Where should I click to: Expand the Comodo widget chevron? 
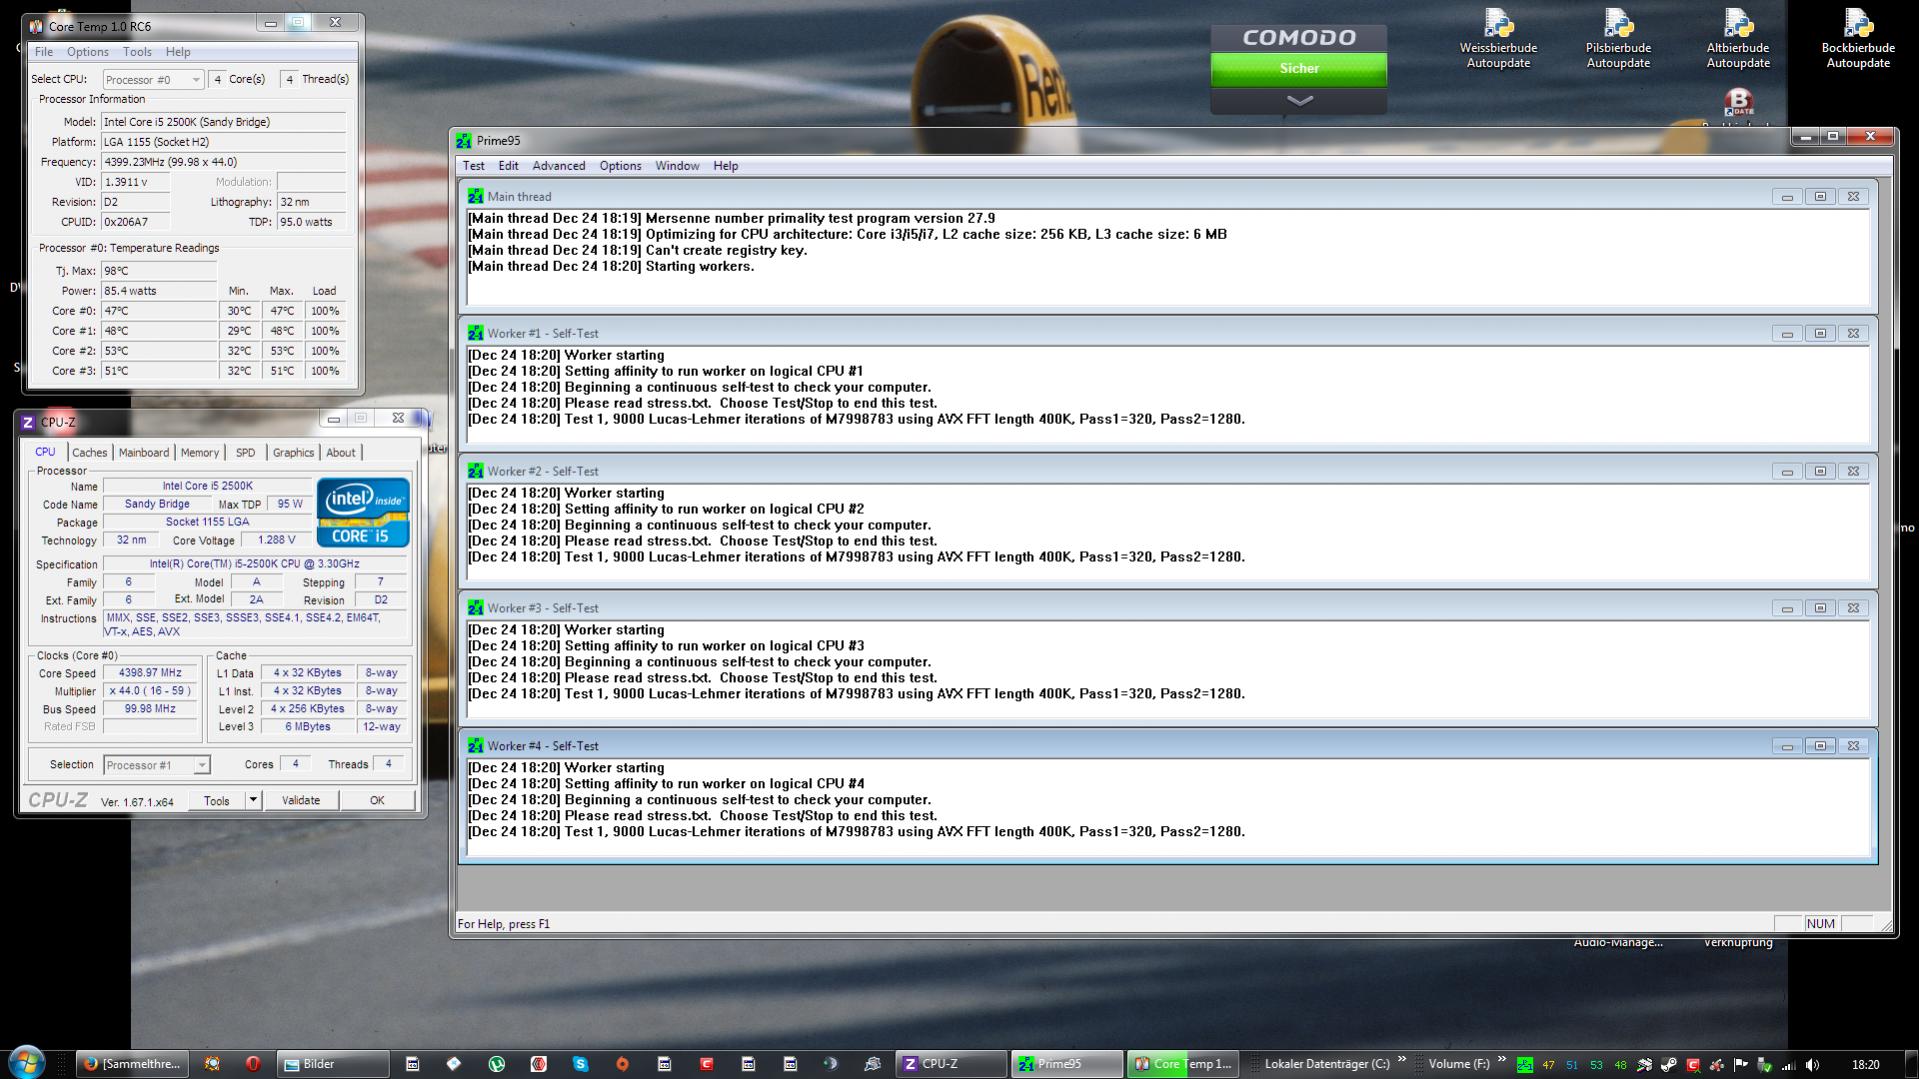point(1299,101)
